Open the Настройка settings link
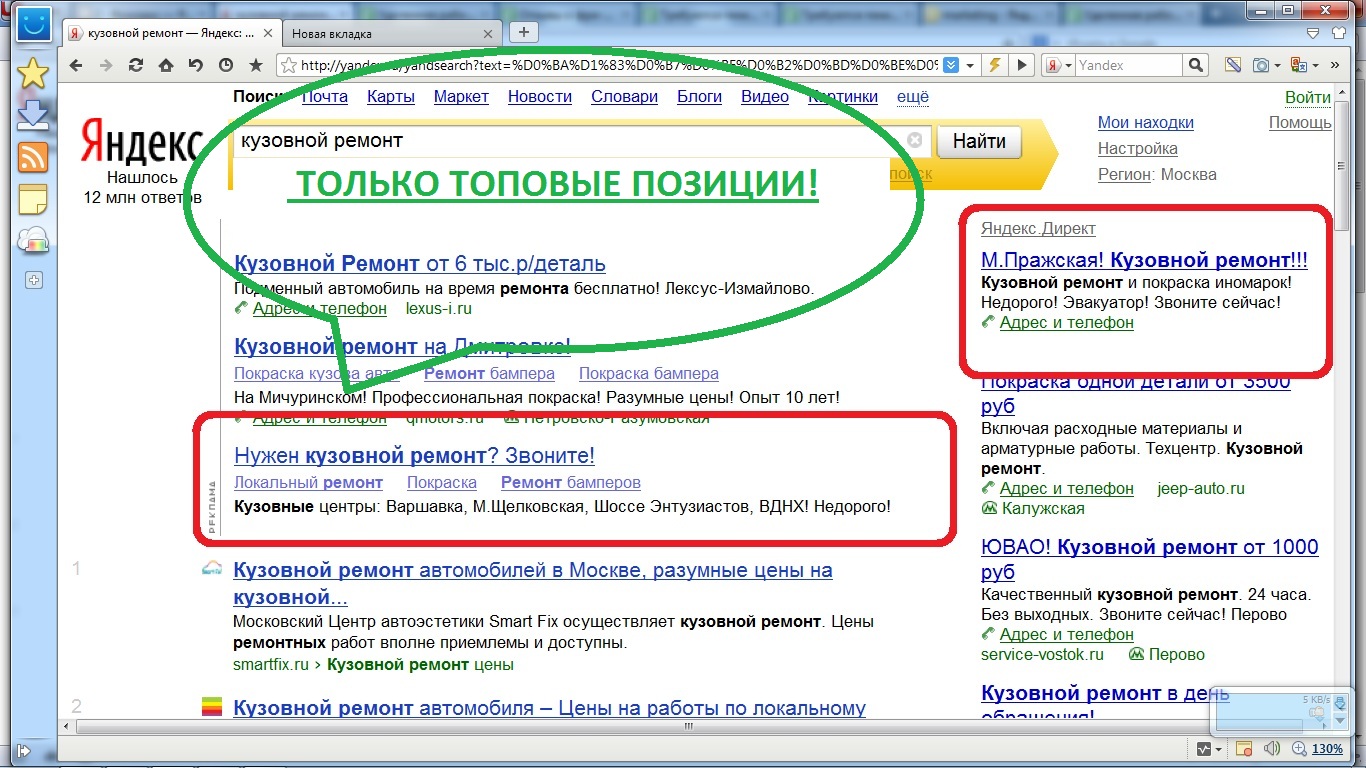Image resolution: width=1366 pixels, height=768 pixels. pyautogui.click(x=1138, y=148)
